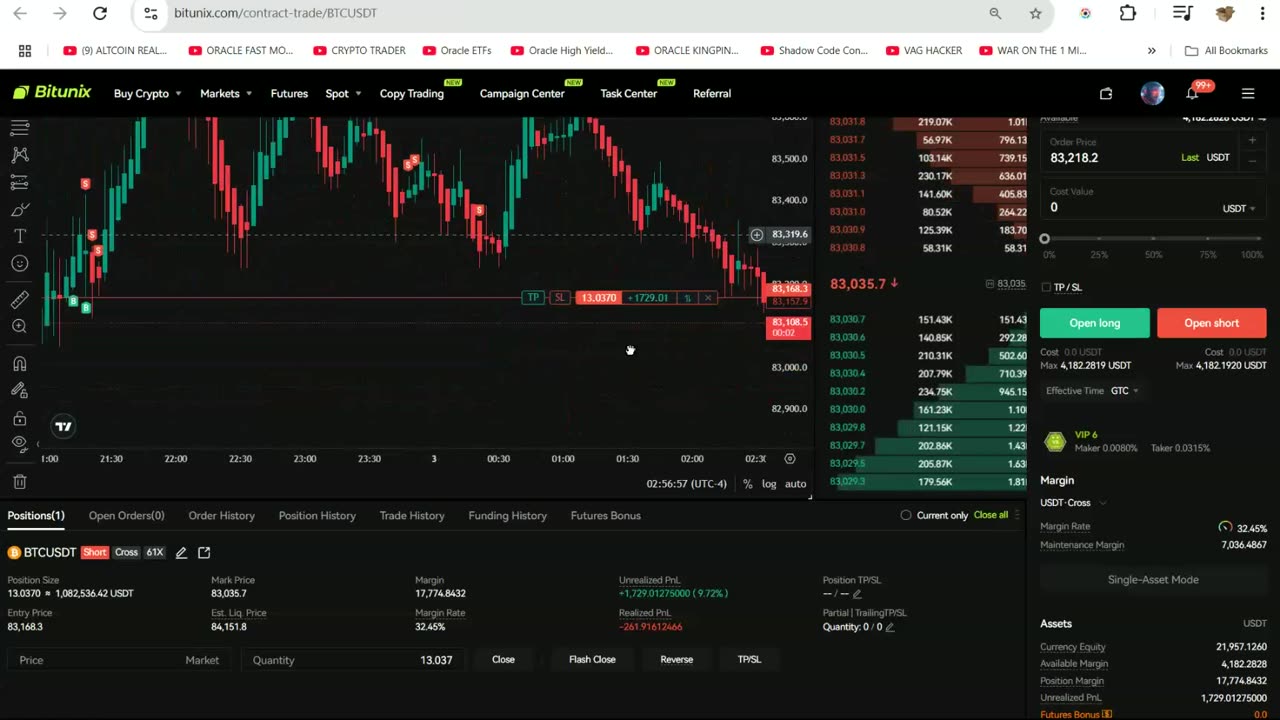The height and width of the screenshot is (720, 1280).
Task: Select the Brush drawing tool
Action: coord(19,209)
